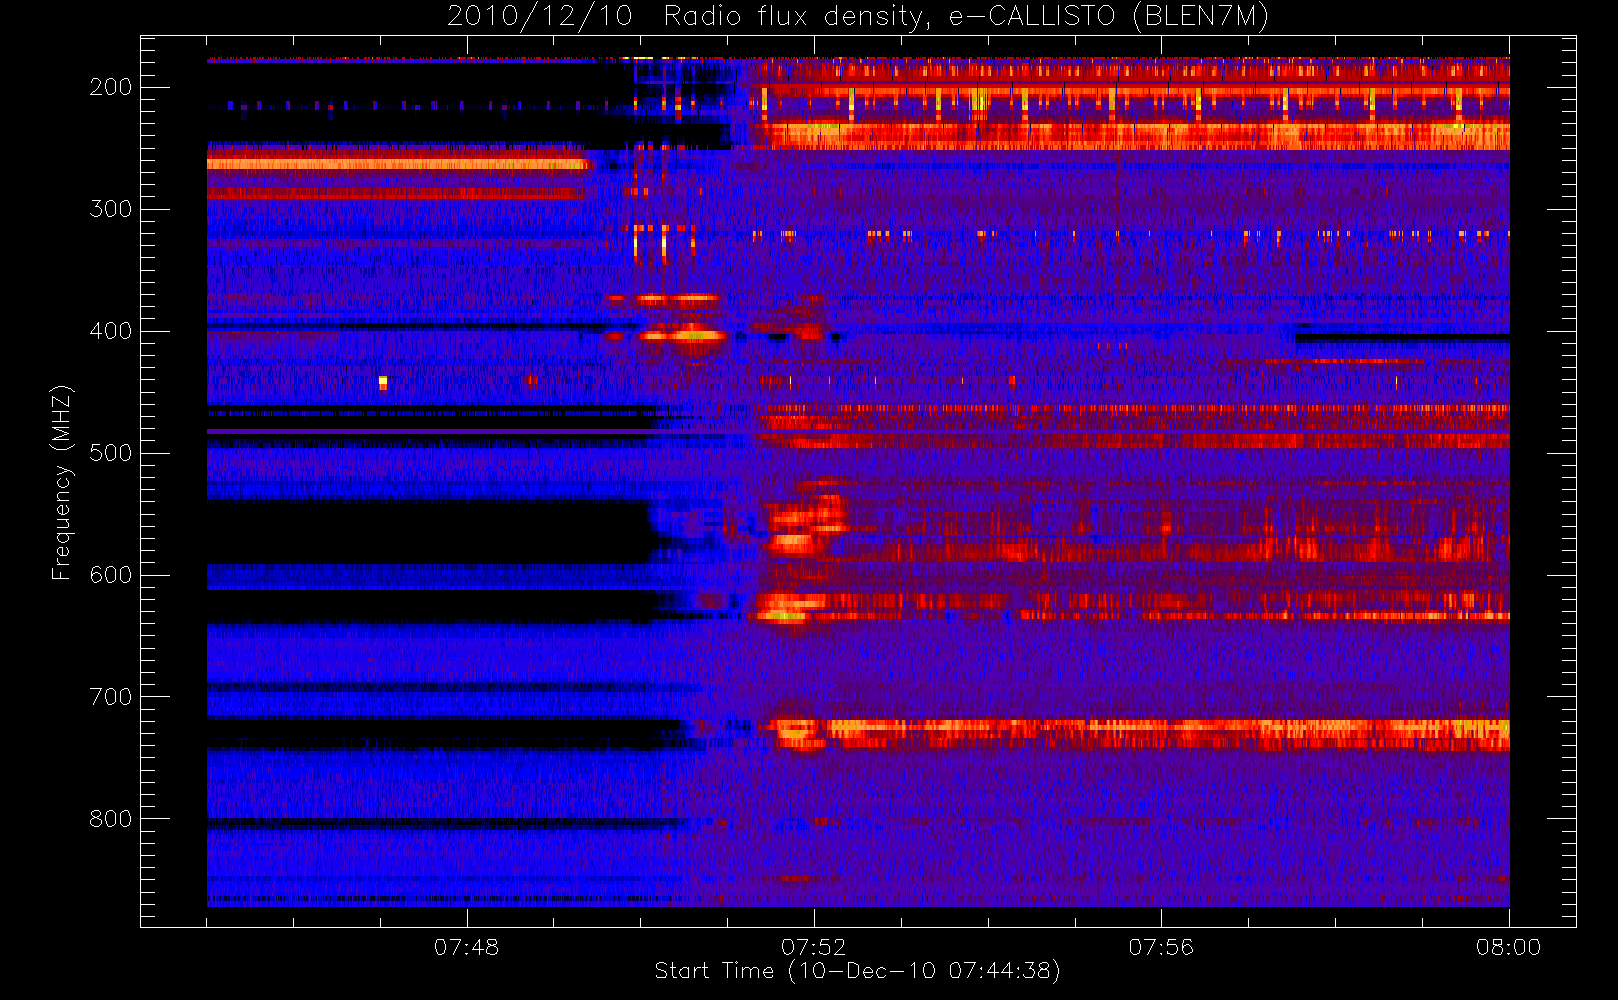
Task: Click the date '2010/12/10' in the title
Action: (539, 16)
